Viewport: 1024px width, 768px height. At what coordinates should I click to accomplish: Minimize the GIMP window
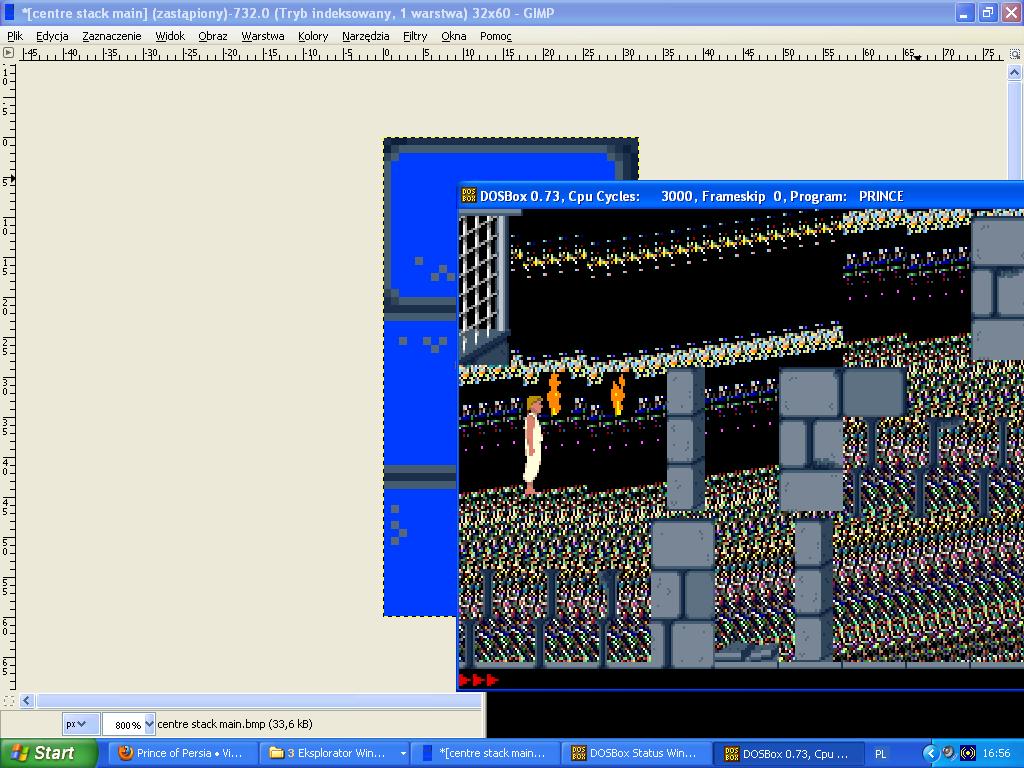(x=964, y=12)
